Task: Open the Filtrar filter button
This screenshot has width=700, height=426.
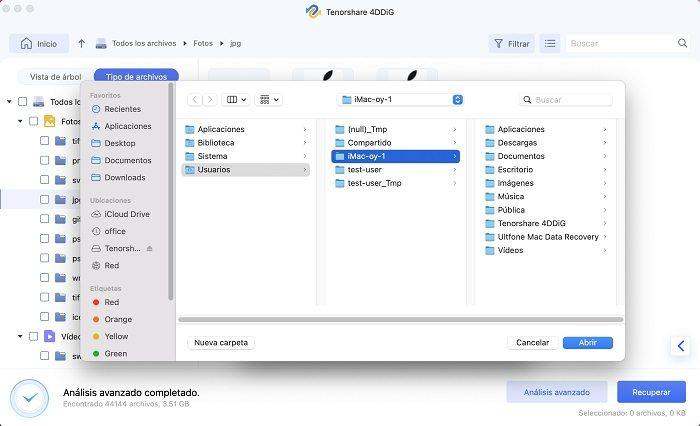Action: click(x=512, y=43)
